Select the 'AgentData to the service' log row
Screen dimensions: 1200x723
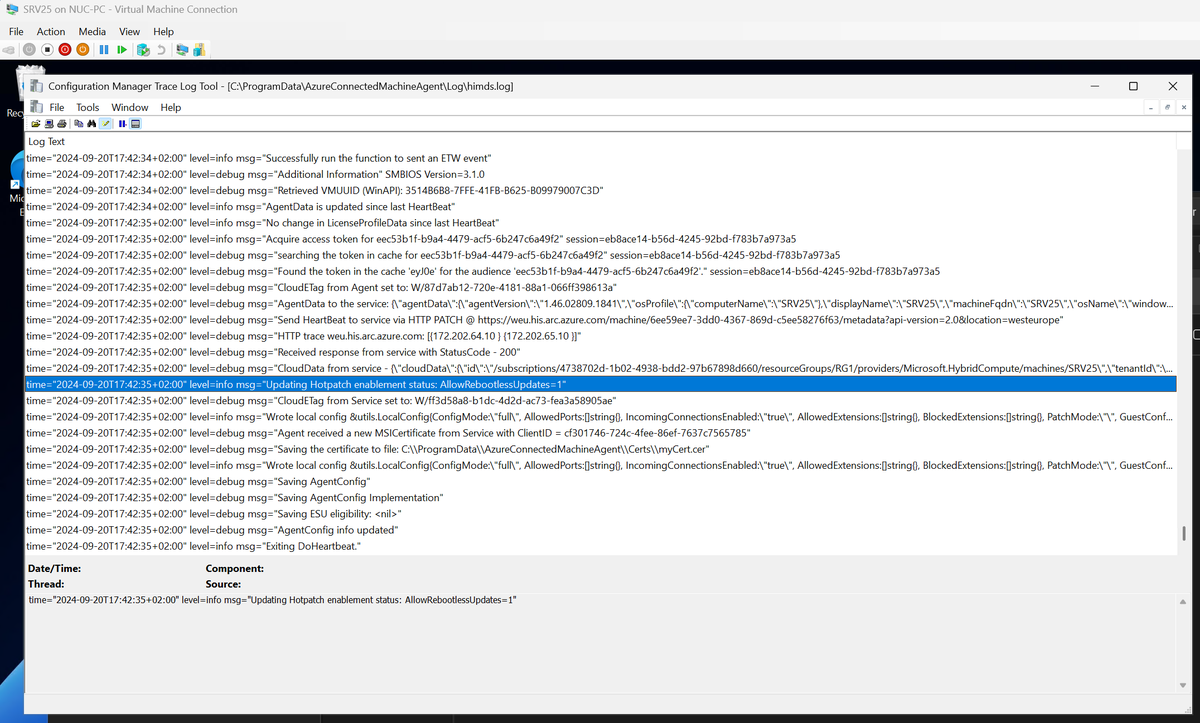click(x=600, y=303)
